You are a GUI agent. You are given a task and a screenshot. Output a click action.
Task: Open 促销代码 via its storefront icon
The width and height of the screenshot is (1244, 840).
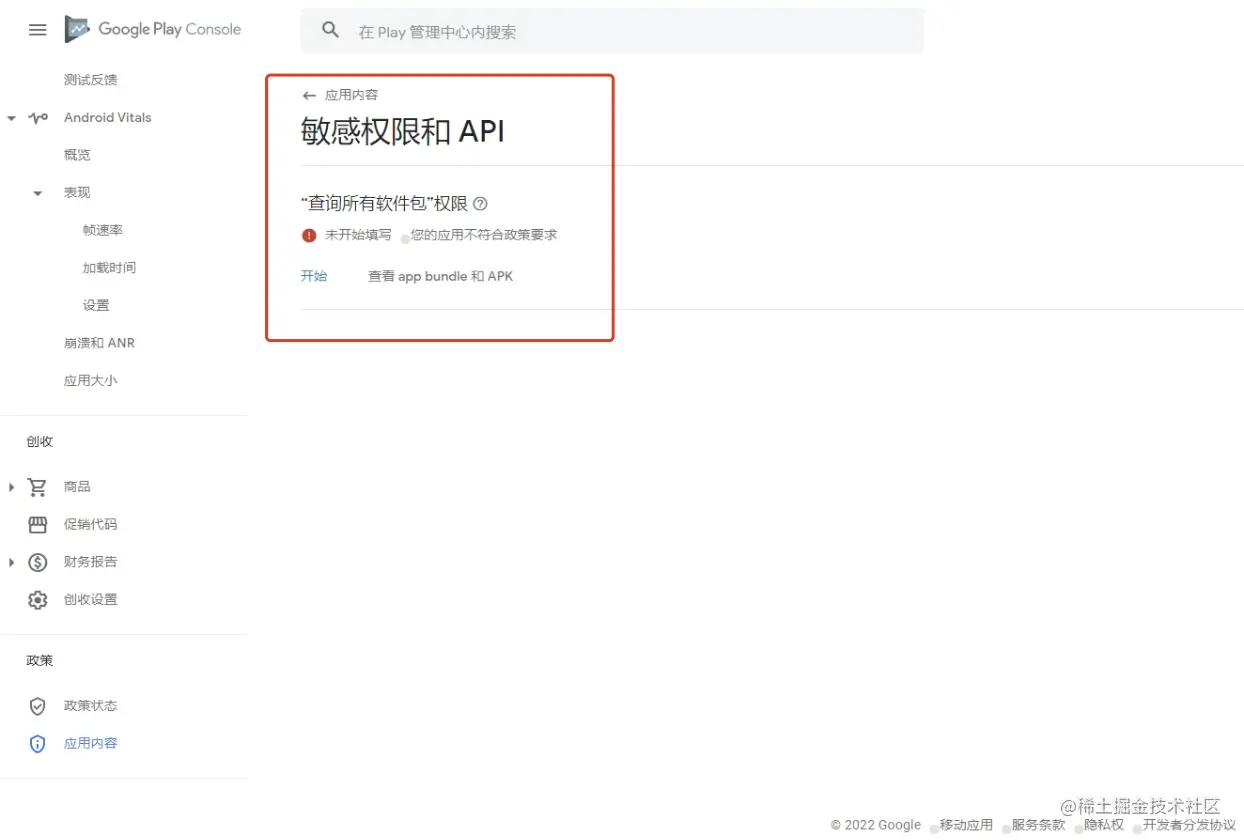pos(37,524)
